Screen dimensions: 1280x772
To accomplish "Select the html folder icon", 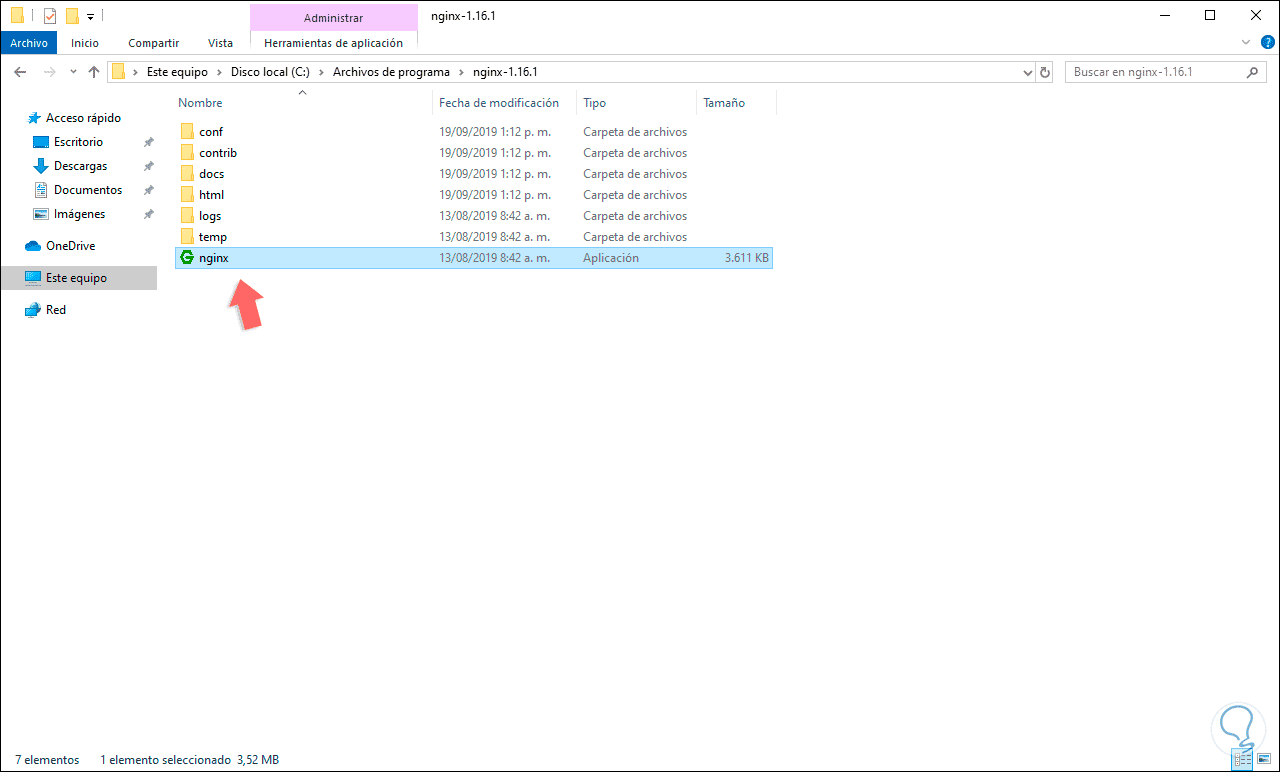I will click(186, 195).
